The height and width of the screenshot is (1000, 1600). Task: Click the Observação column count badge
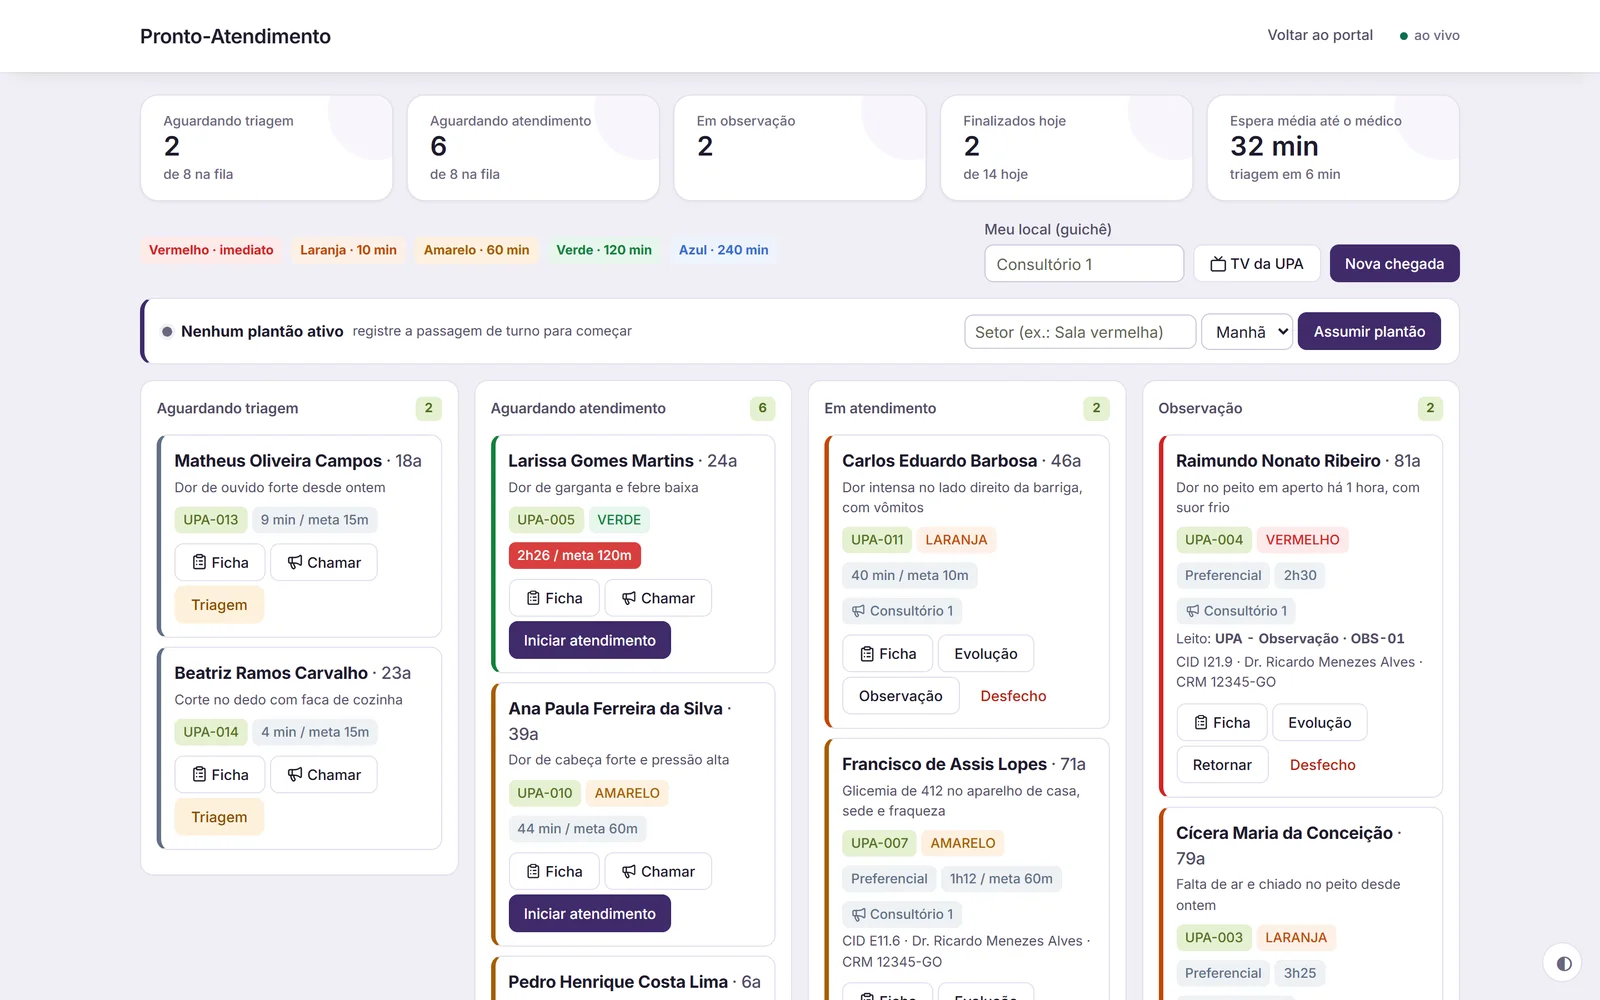[x=1430, y=408]
